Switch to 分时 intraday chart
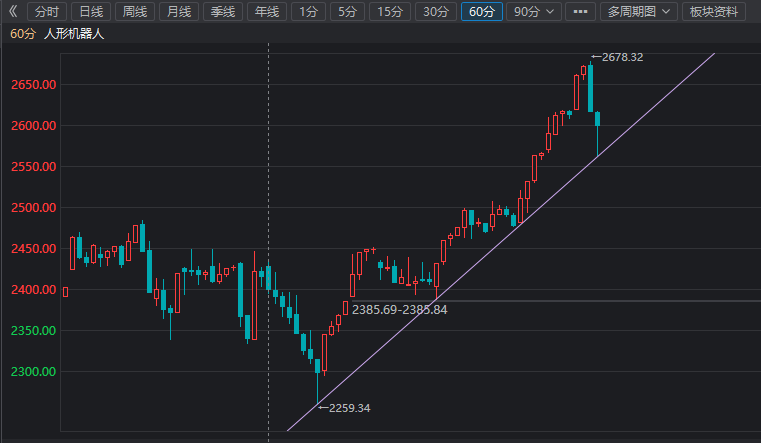This screenshot has height=443, width=761. (x=47, y=12)
